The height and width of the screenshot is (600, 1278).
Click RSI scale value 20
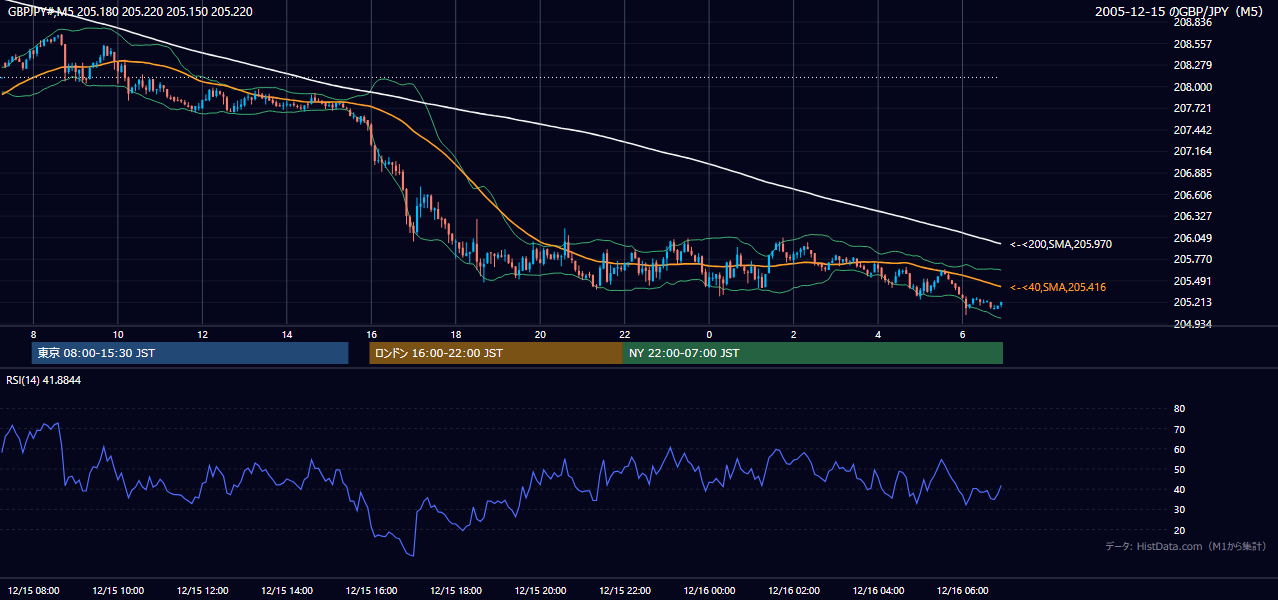pyautogui.click(x=1179, y=530)
